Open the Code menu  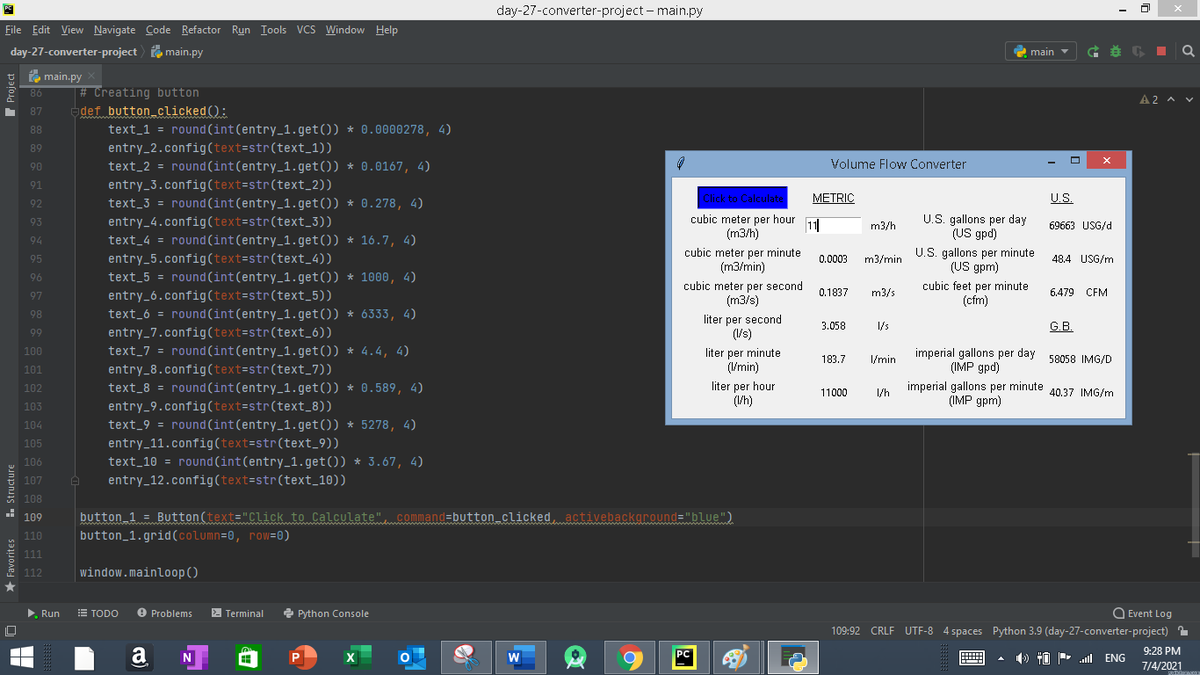(x=158, y=30)
